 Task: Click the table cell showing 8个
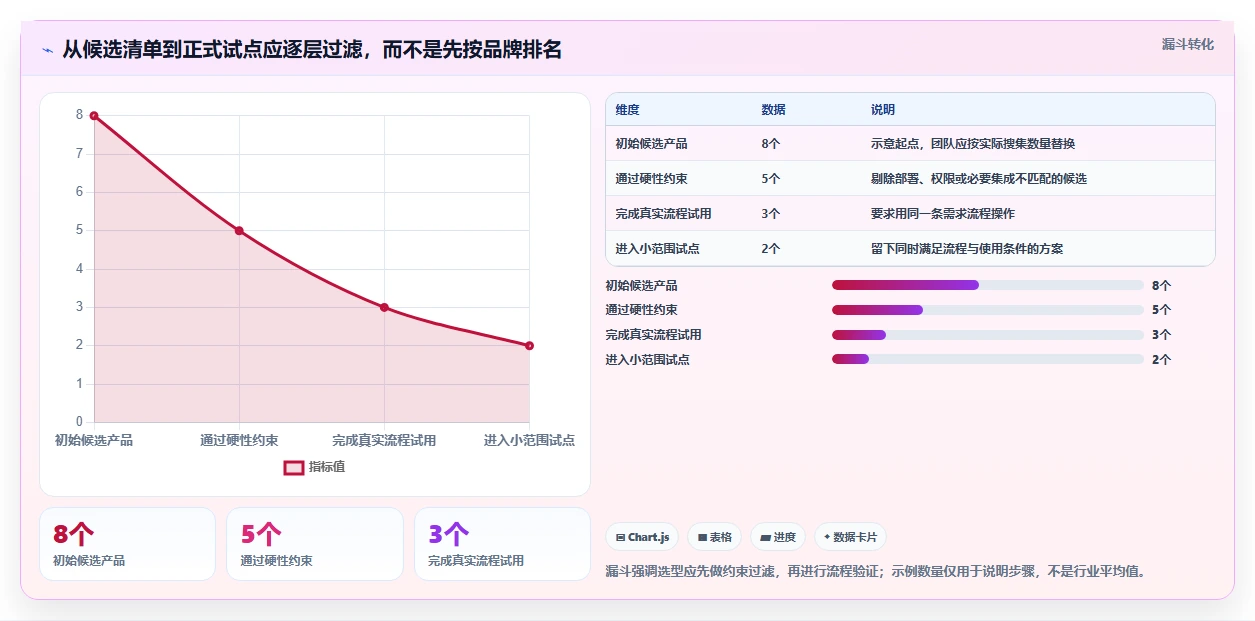tap(771, 144)
